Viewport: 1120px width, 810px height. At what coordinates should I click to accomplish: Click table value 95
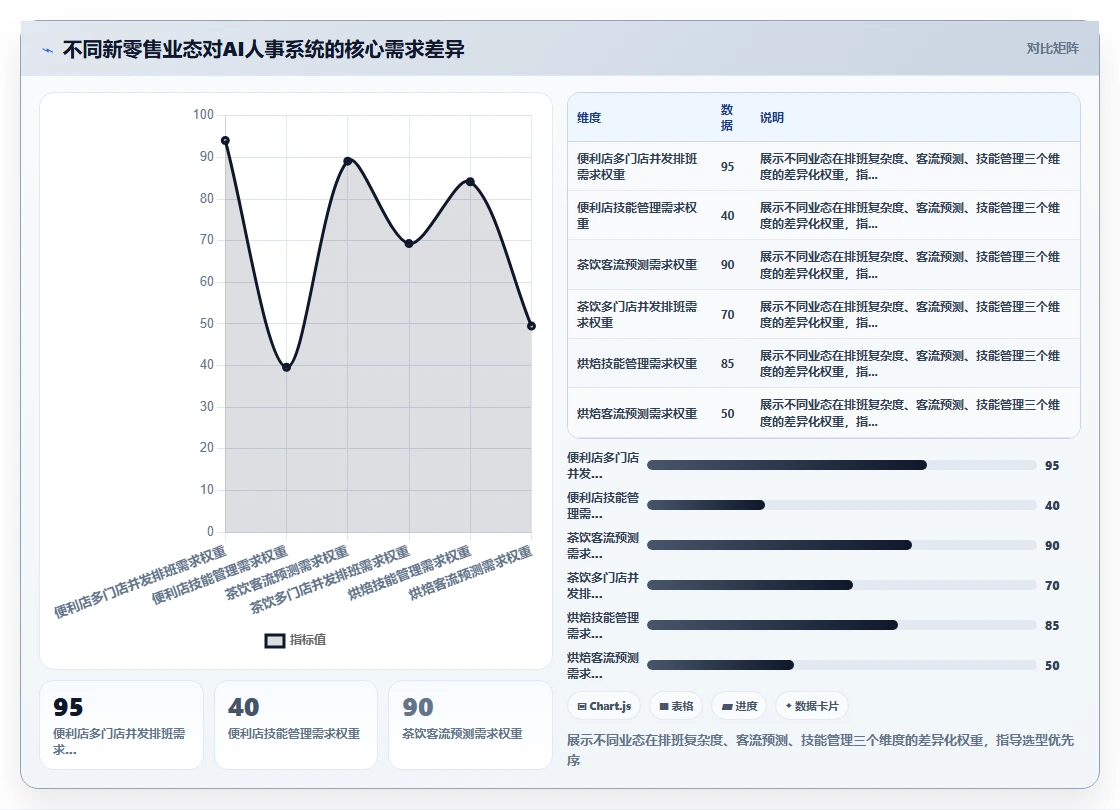click(727, 166)
